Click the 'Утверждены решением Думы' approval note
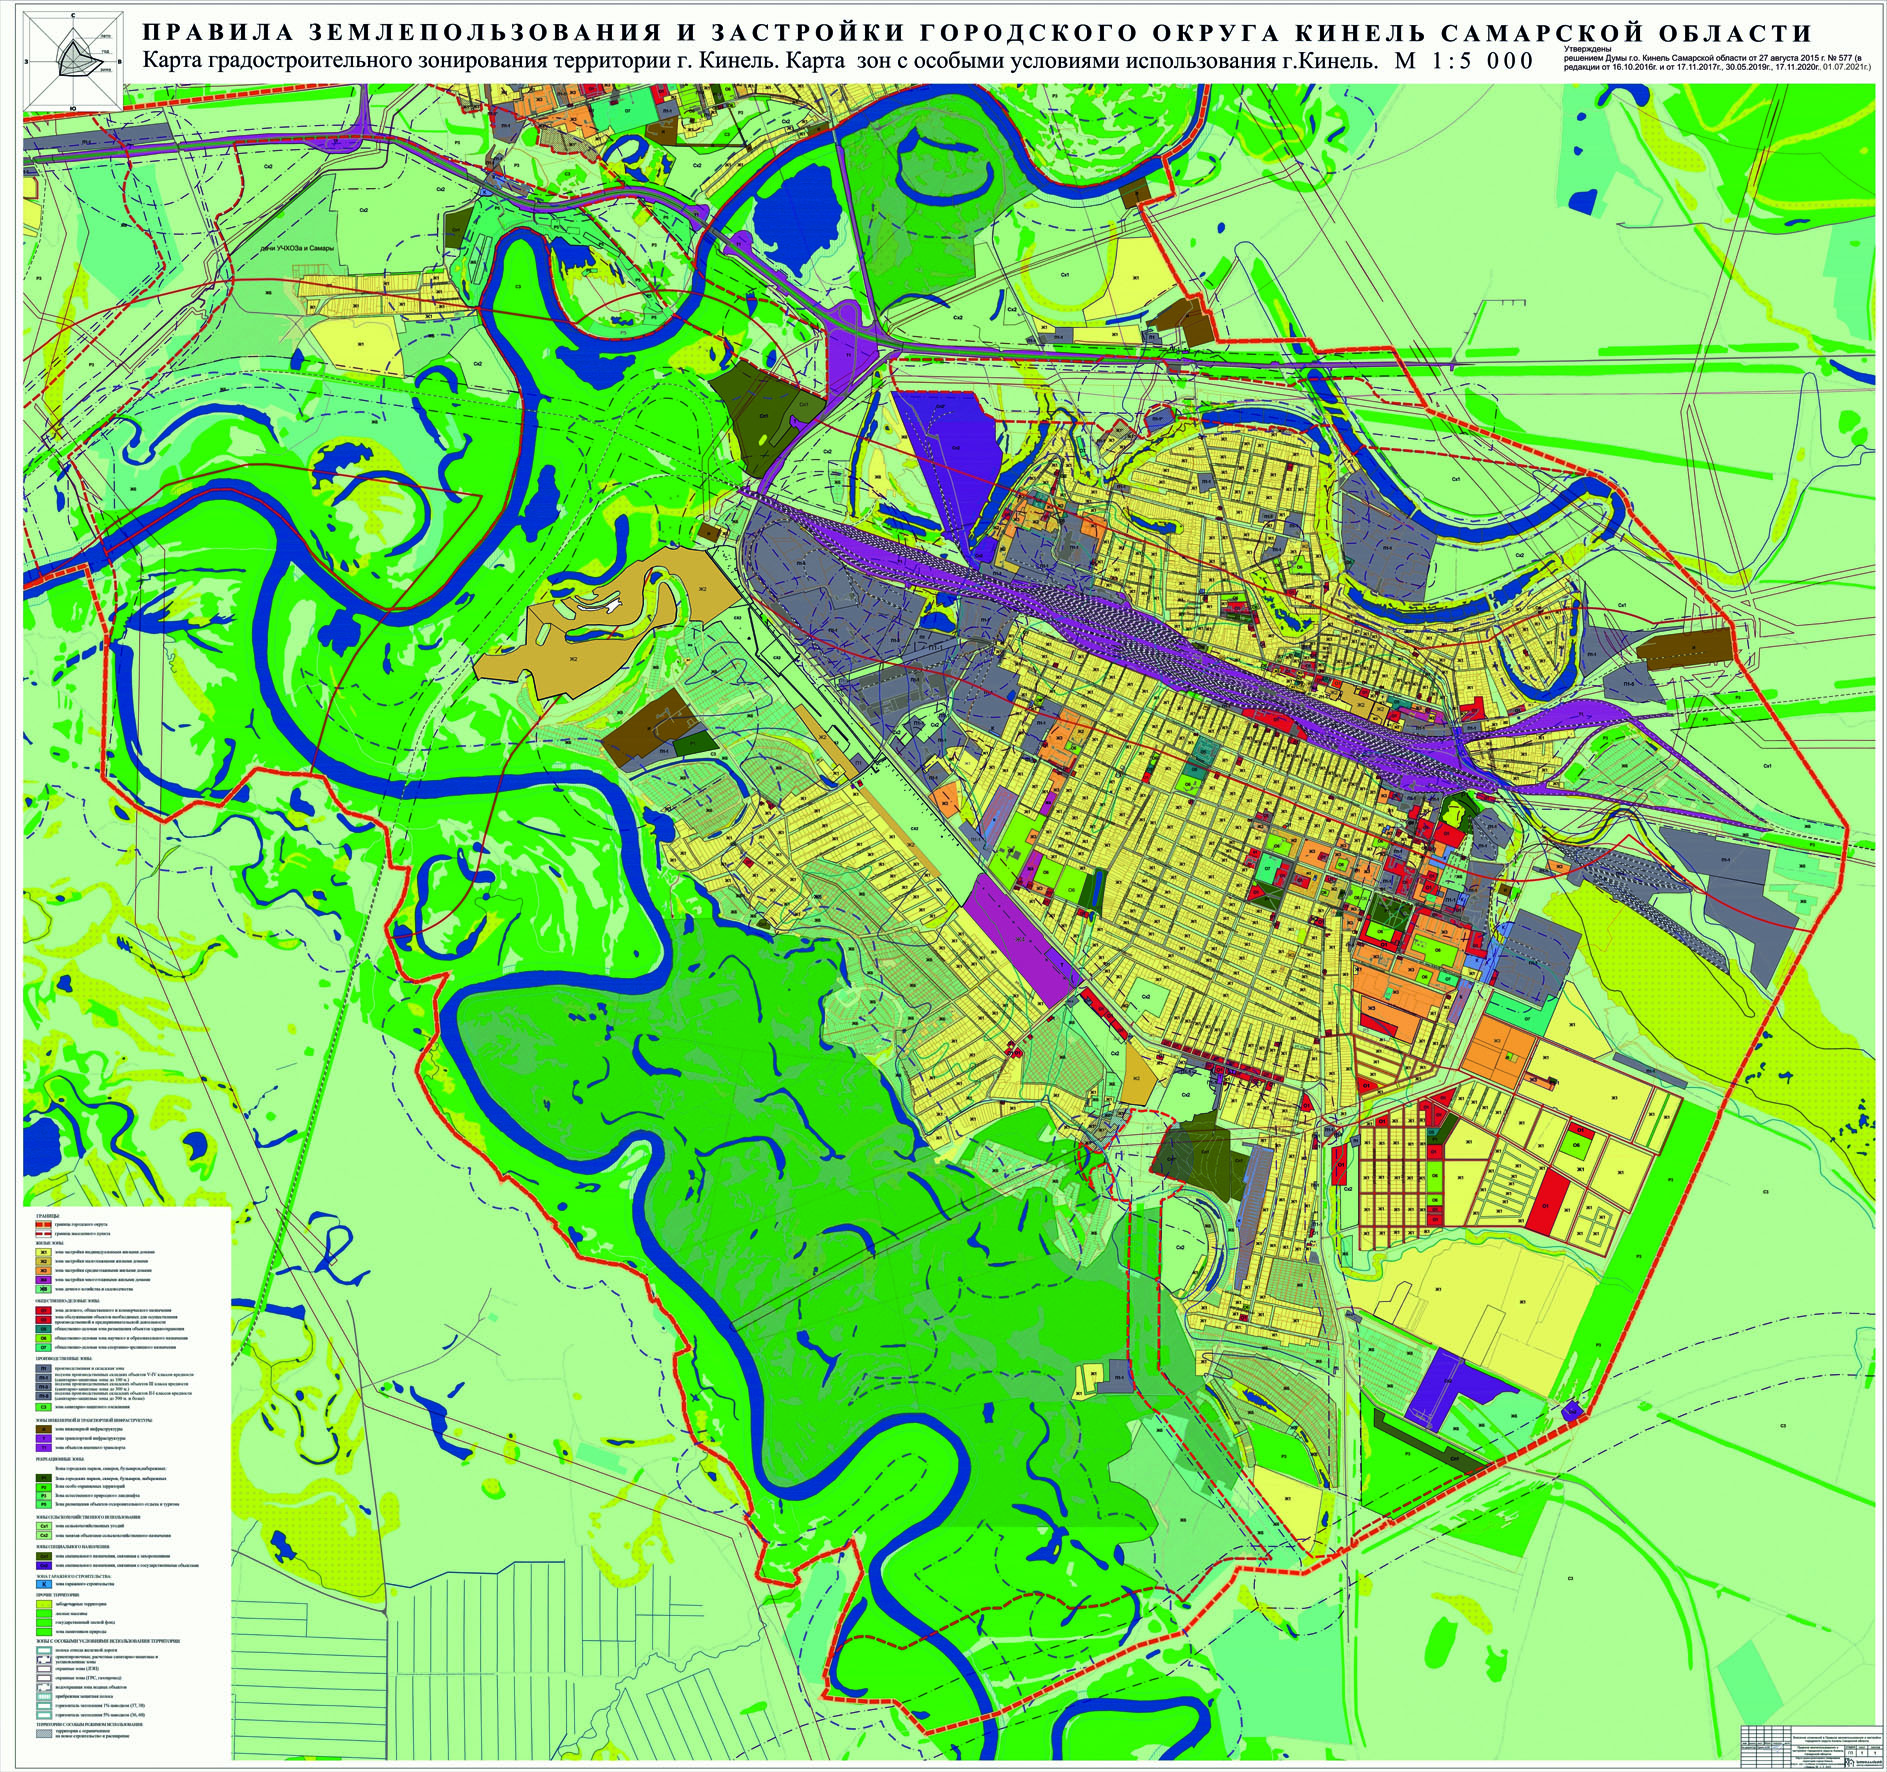The width and height of the screenshot is (1887, 1772). coord(1716,61)
